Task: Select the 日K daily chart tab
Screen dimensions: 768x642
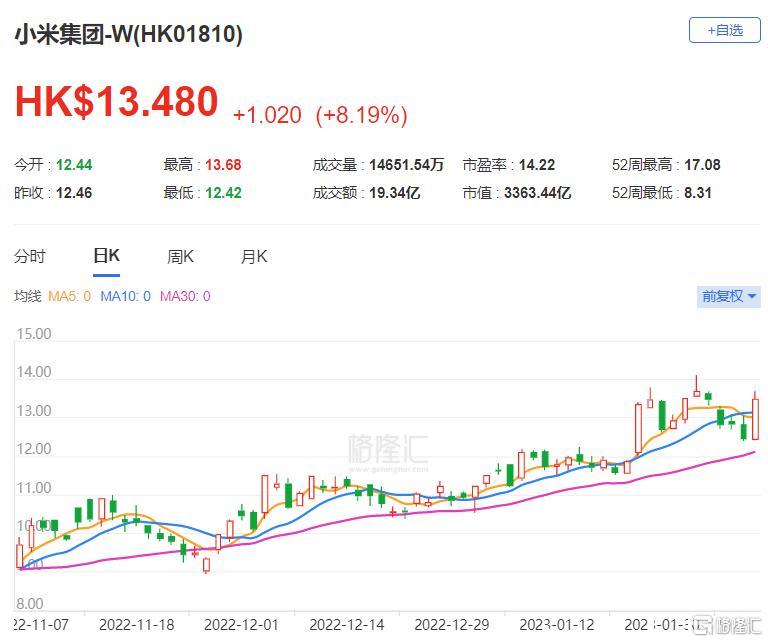Action: click(x=106, y=256)
